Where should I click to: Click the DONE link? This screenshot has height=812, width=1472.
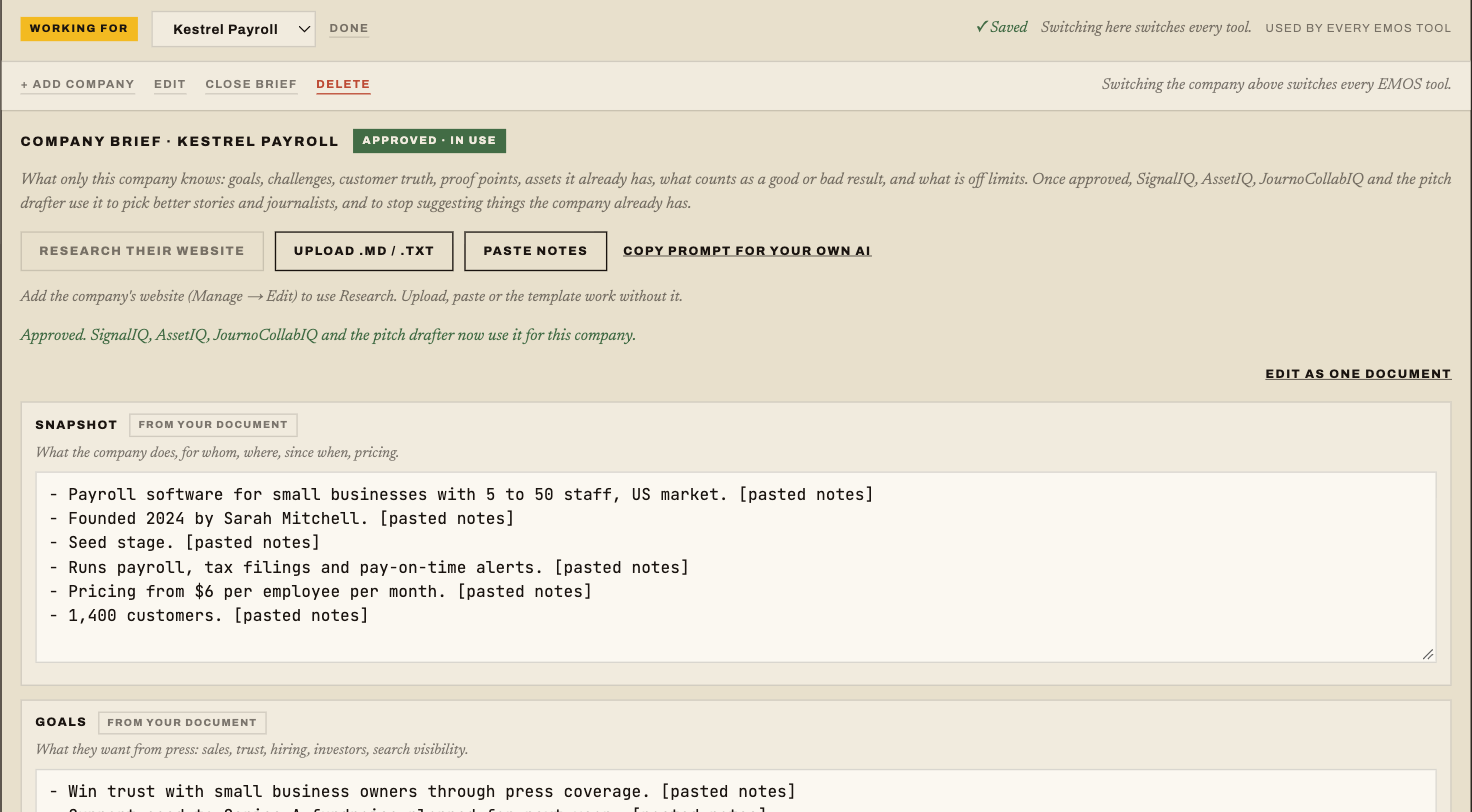[x=349, y=28]
